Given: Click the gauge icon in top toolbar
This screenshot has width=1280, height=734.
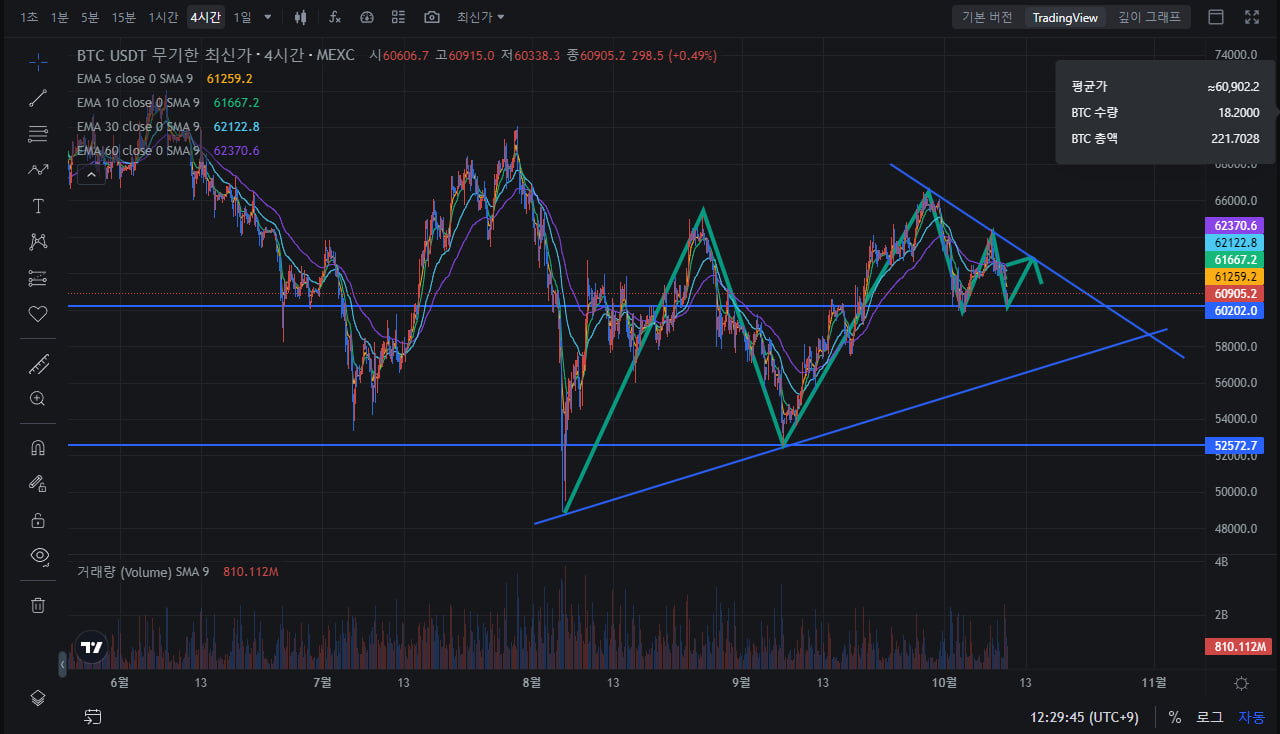Looking at the screenshot, I should (367, 17).
